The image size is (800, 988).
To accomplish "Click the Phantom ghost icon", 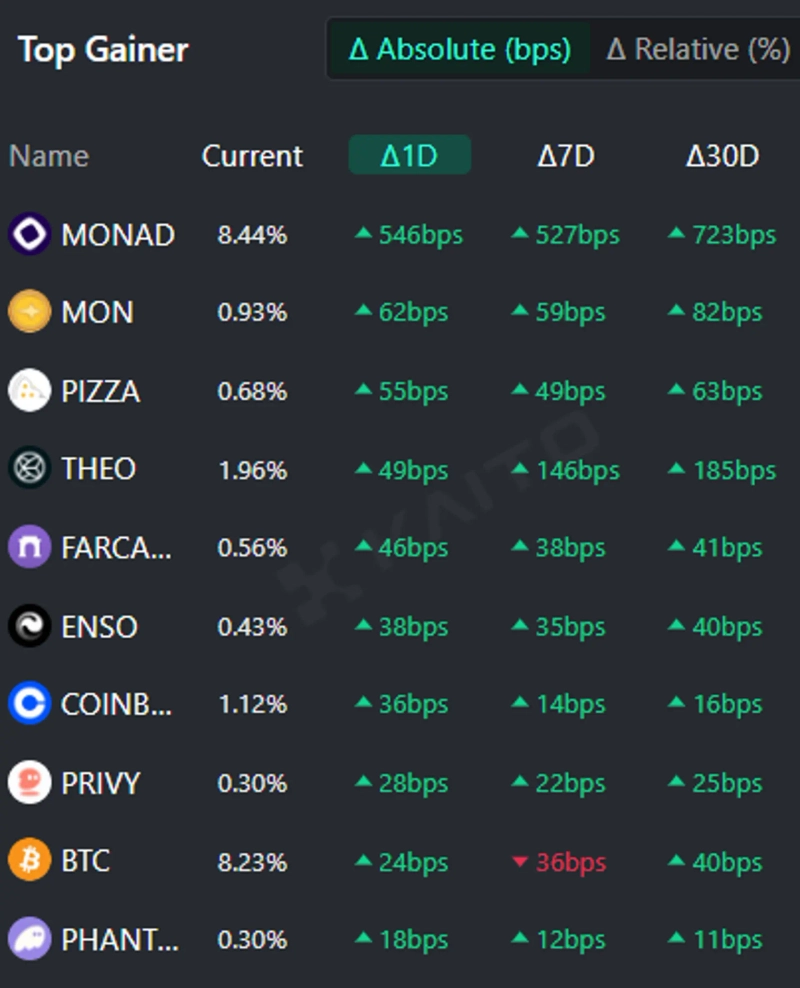I will point(29,940).
